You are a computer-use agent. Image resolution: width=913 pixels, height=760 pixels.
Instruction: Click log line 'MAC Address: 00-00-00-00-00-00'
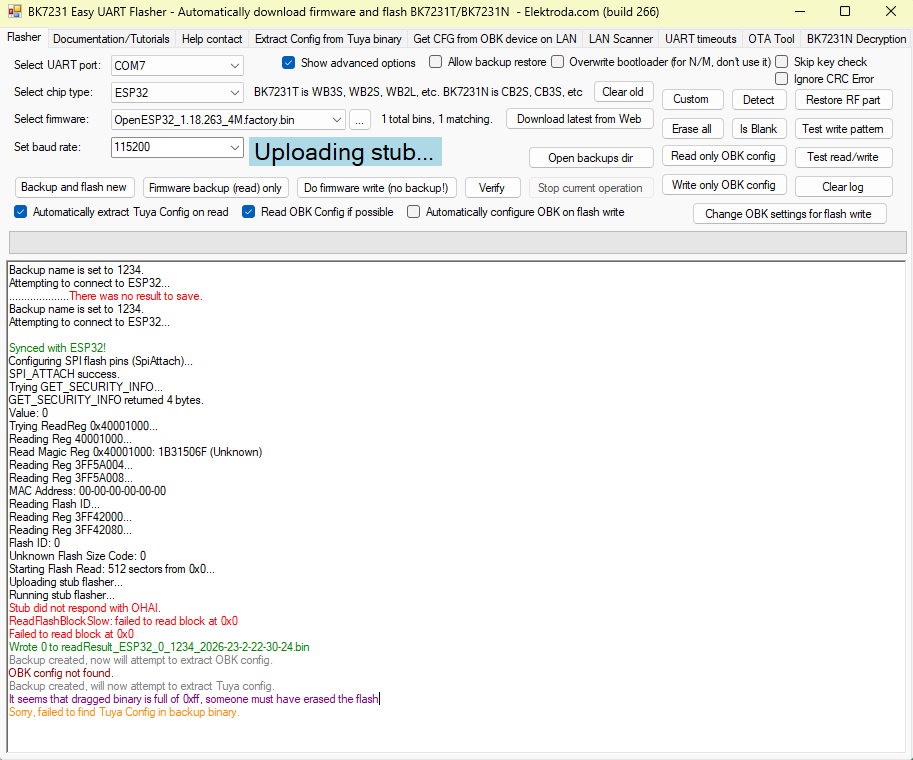(x=87, y=491)
